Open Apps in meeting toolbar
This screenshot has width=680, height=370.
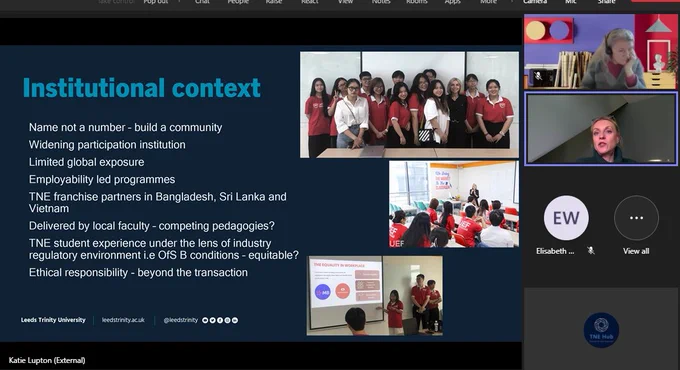click(x=452, y=2)
